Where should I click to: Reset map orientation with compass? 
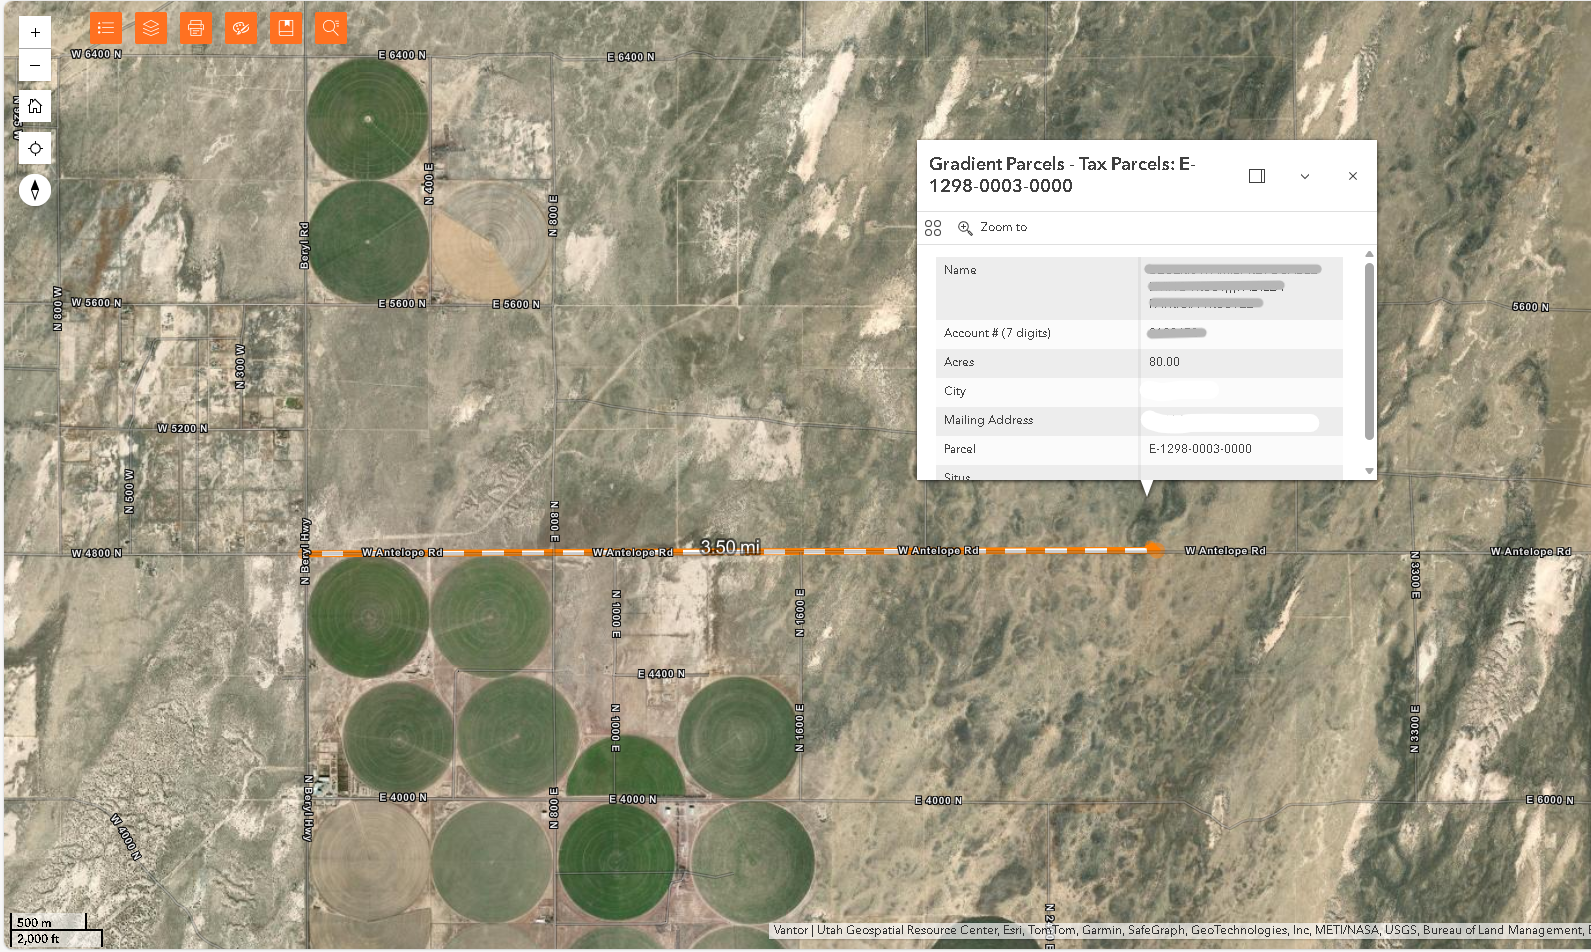click(x=35, y=190)
